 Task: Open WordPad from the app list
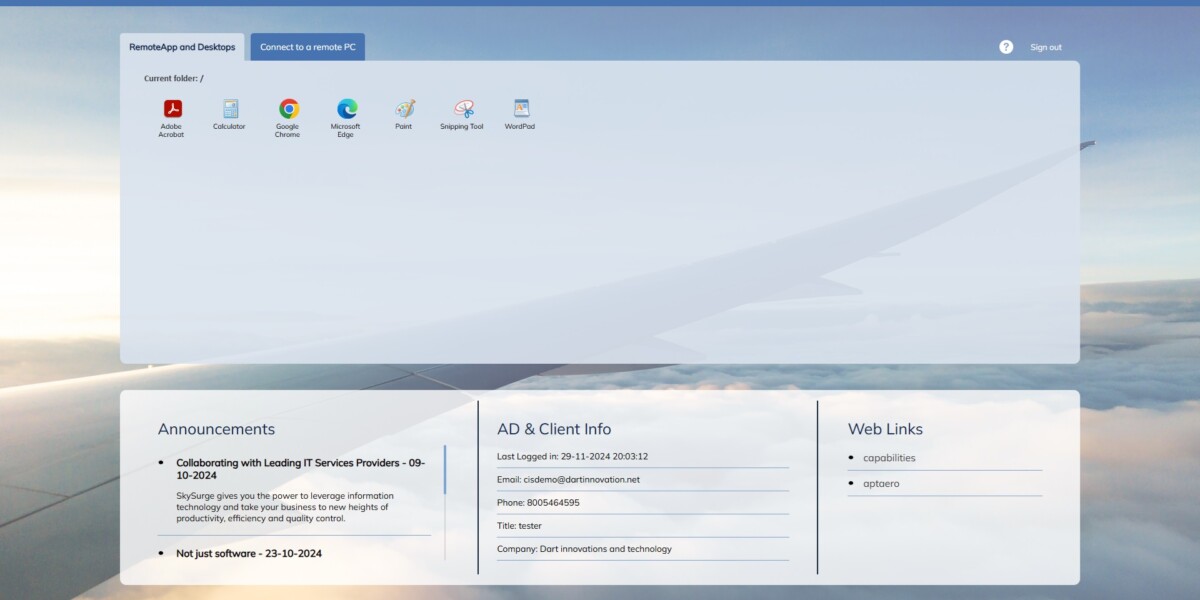(x=519, y=112)
